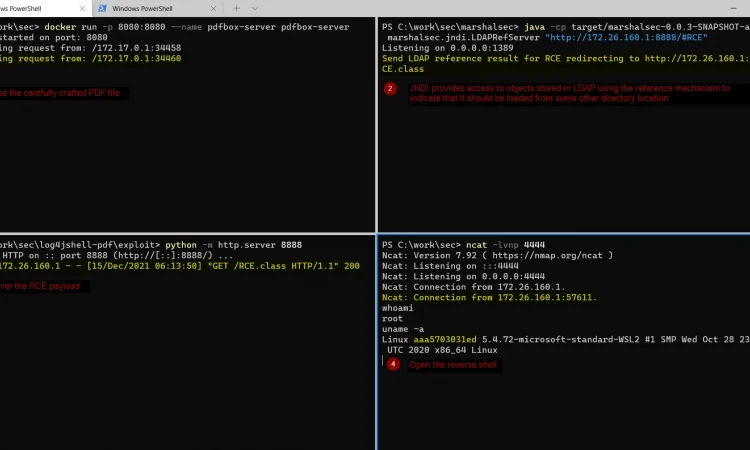
Task: Click the 'Send LDAP reference result for RCE' line
Action: (566, 58)
